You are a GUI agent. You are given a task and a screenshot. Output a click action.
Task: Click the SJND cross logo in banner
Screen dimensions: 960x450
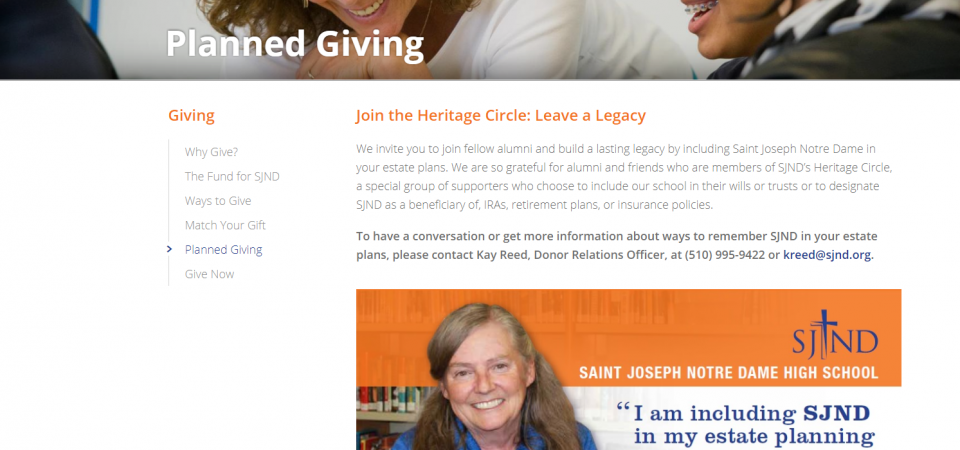(x=835, y=335)
